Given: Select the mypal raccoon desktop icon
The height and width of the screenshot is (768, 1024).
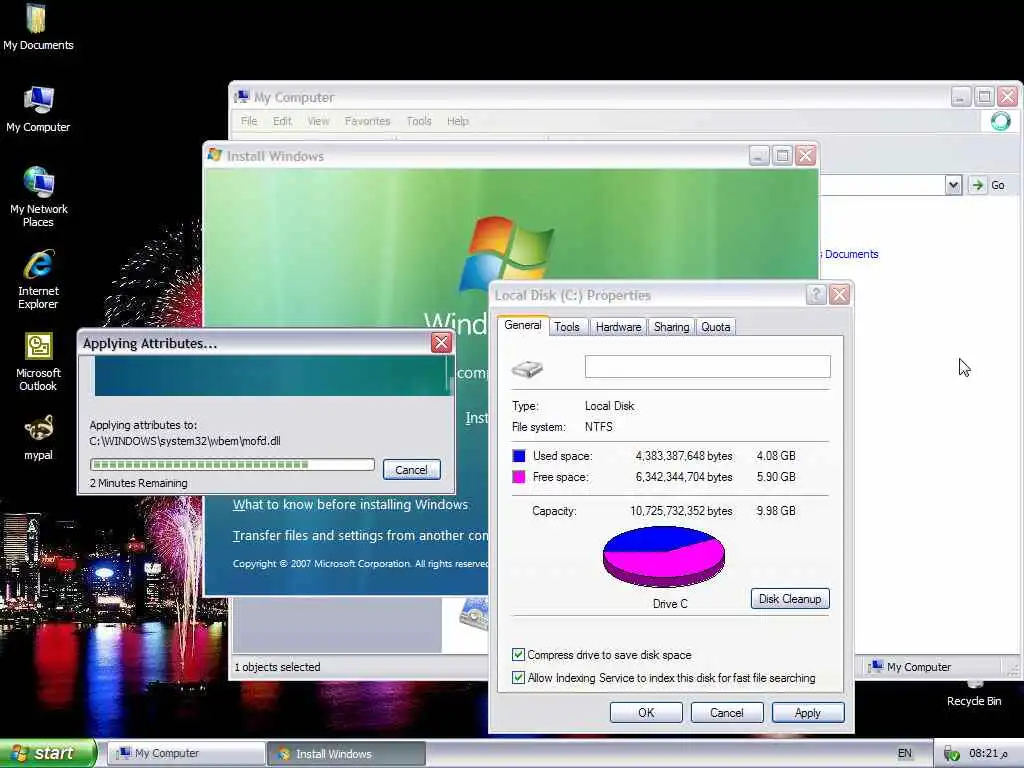Looking at the screenshot, I should tap(38, 437).
